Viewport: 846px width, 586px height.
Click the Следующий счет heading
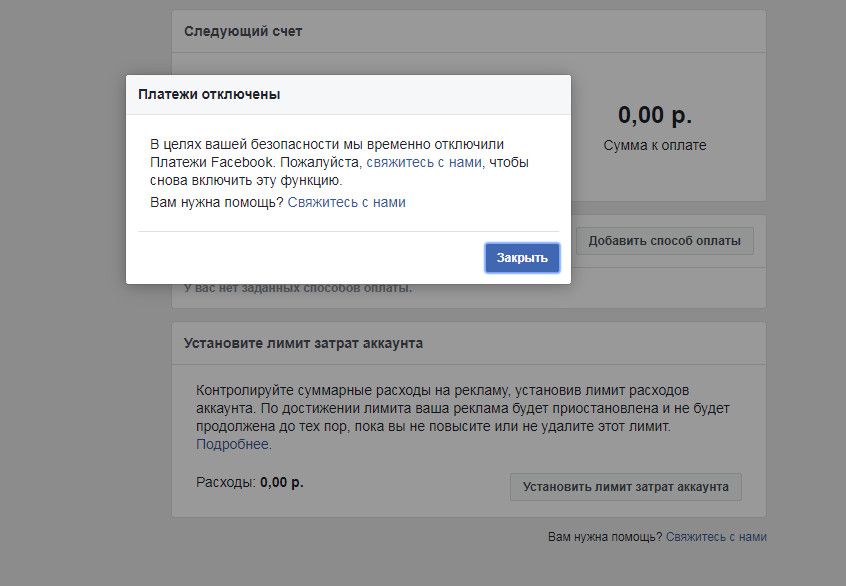pyautogui.click(x=243, y=31)
